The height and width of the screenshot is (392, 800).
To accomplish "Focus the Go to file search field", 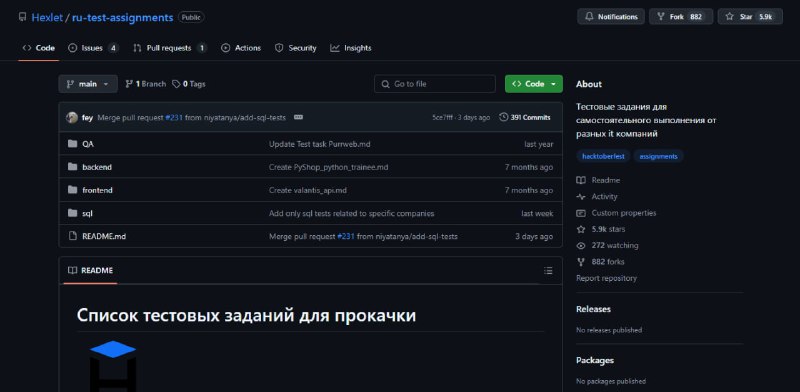I will [435, 84].
